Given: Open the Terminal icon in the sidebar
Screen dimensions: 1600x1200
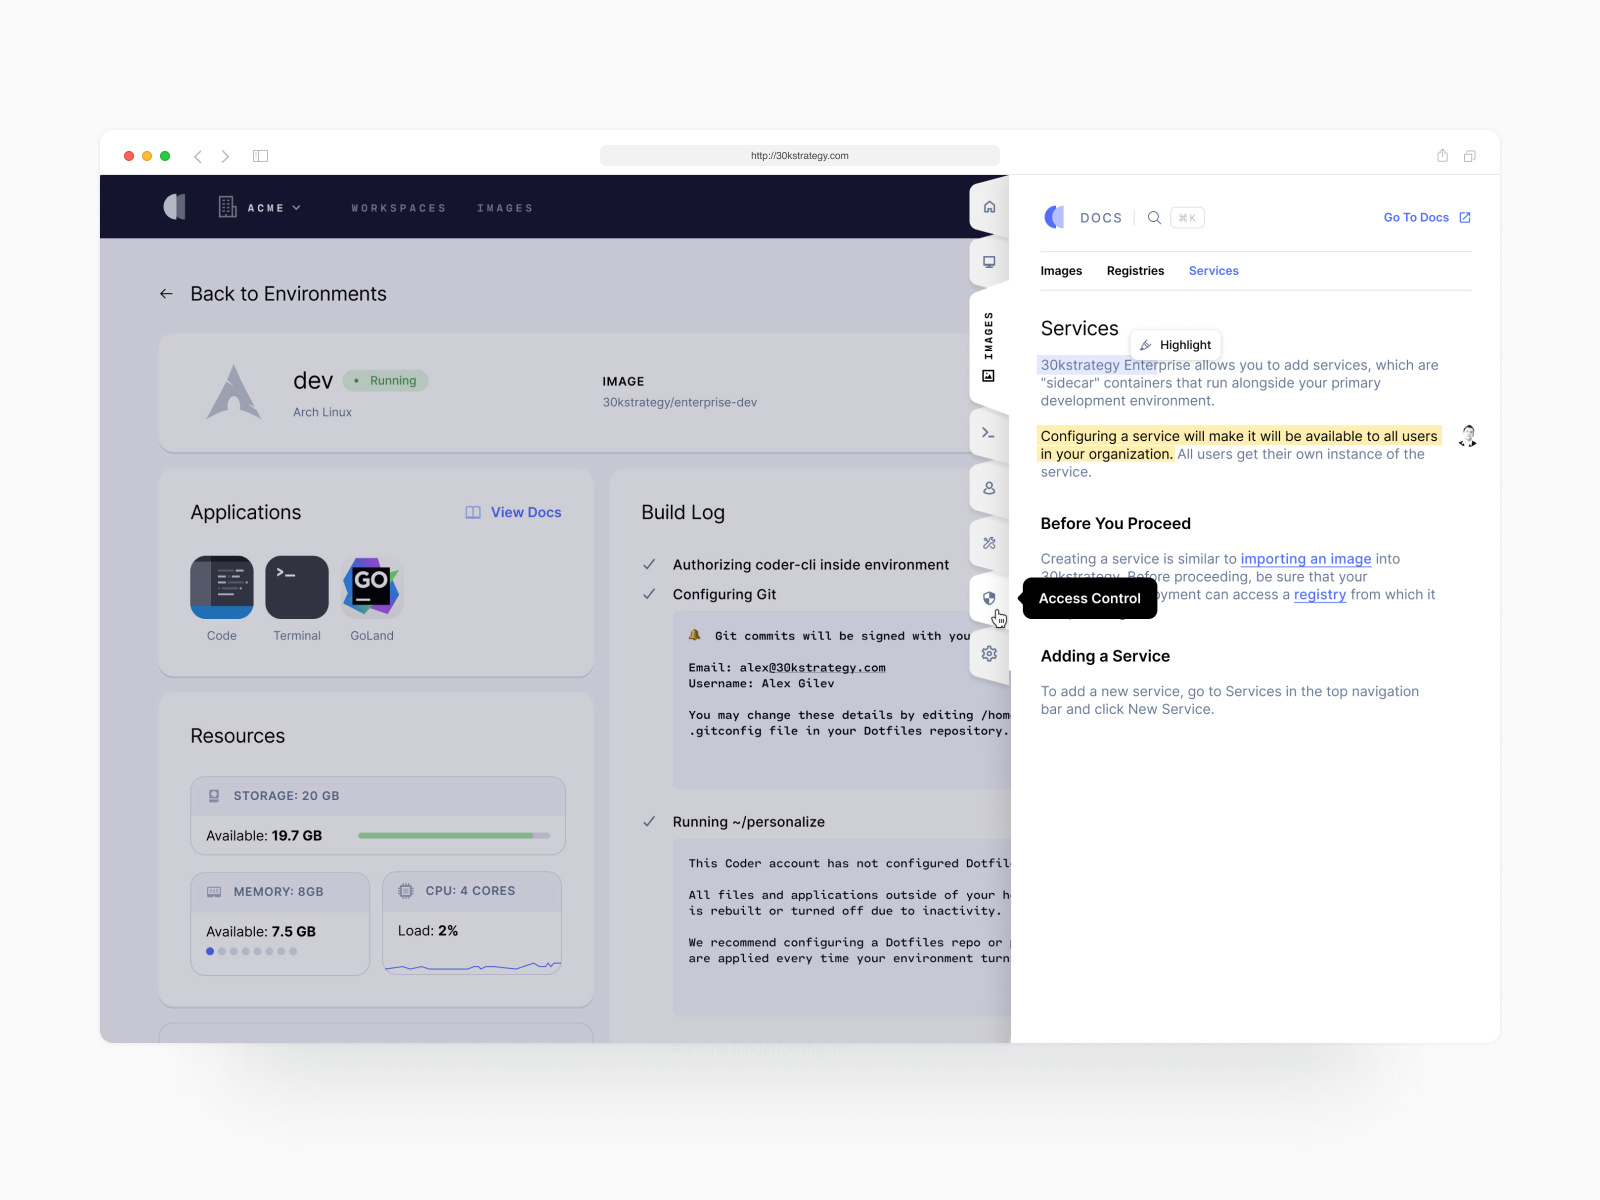Looking at the screenshot, I should click(x=989, y=433).
